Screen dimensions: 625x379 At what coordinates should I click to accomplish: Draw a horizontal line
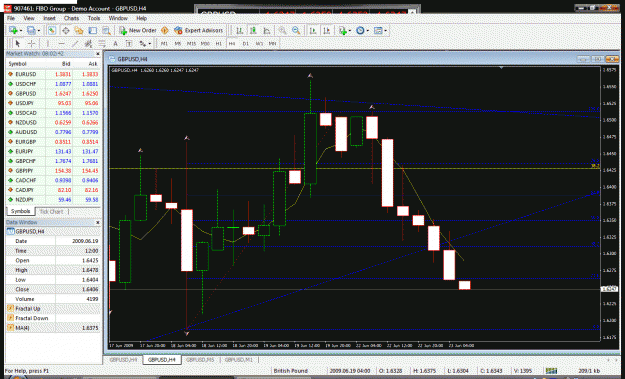pyautogui.click(x=61, y=43)
